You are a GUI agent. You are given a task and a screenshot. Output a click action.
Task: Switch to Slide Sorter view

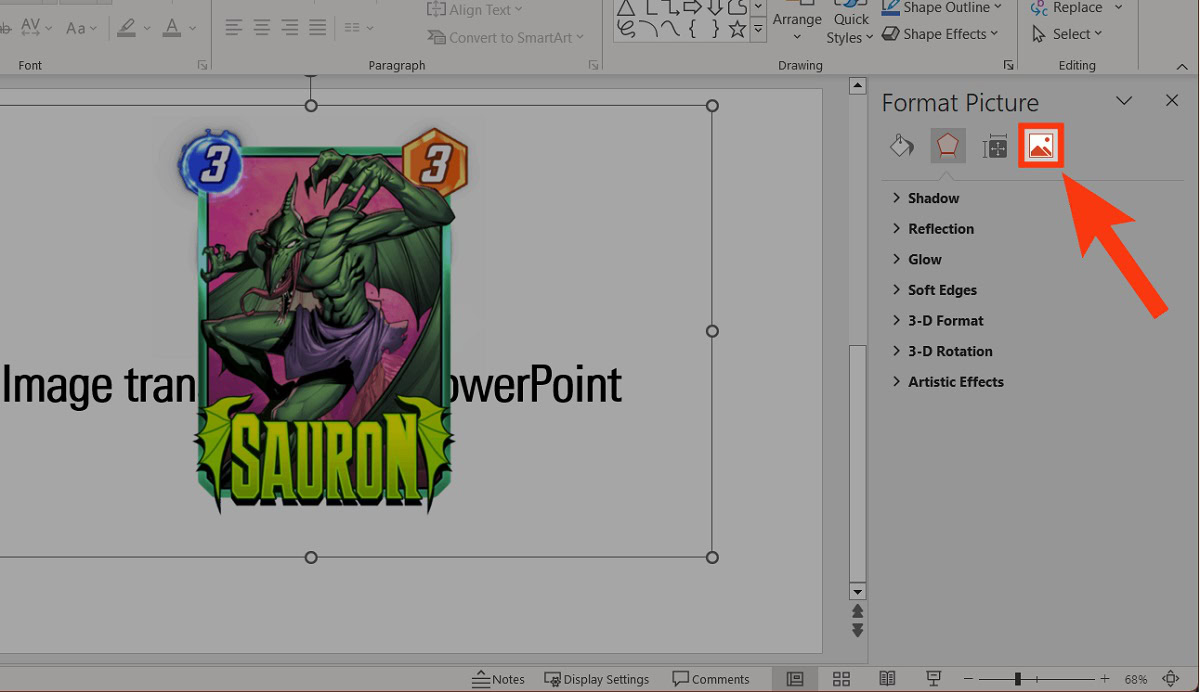point(841,679)
